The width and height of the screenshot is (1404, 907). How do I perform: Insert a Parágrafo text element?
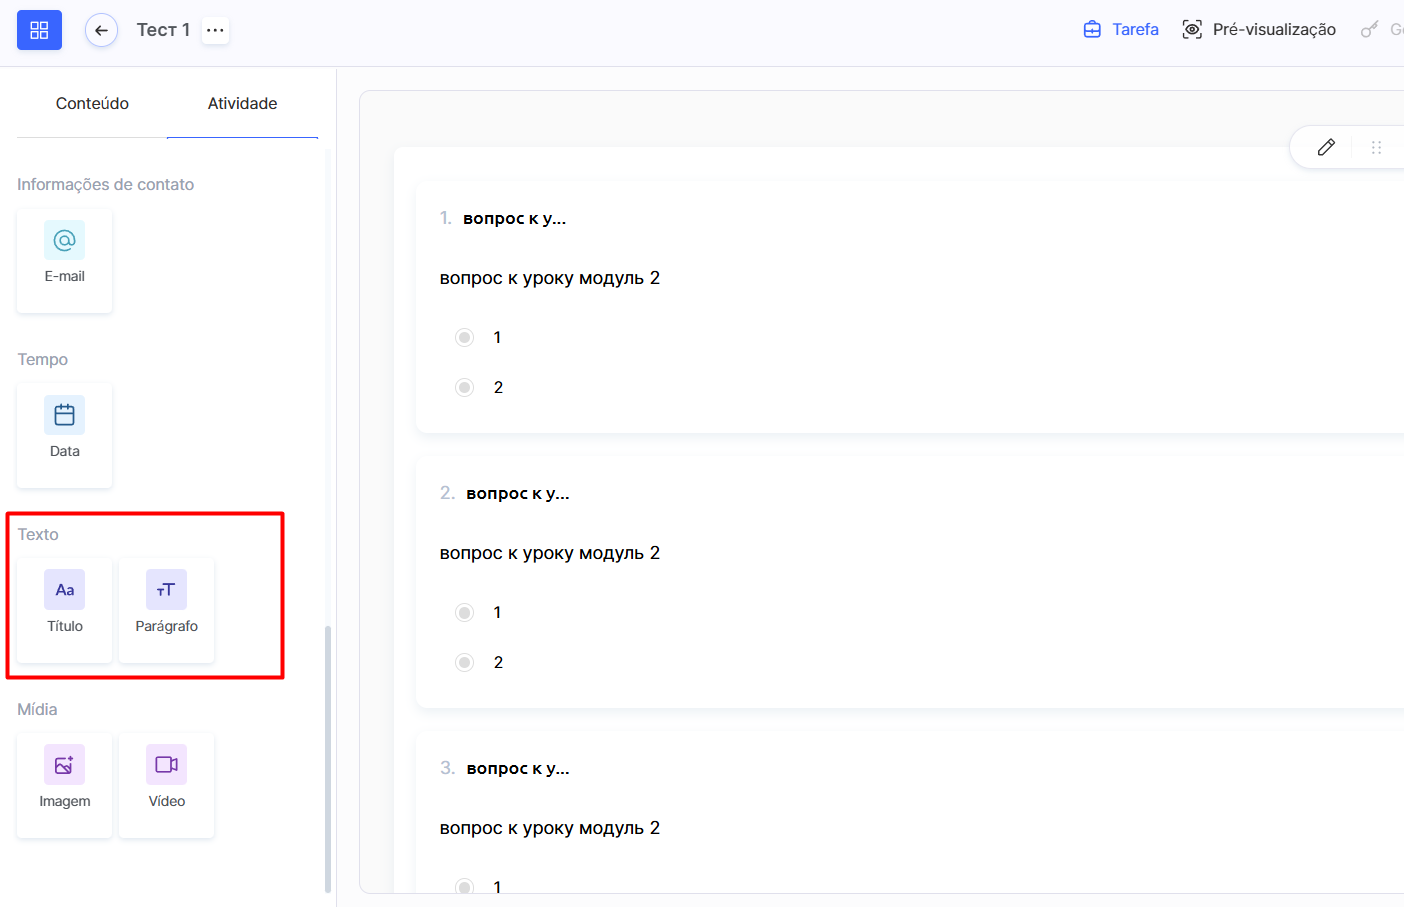(166, 610)
